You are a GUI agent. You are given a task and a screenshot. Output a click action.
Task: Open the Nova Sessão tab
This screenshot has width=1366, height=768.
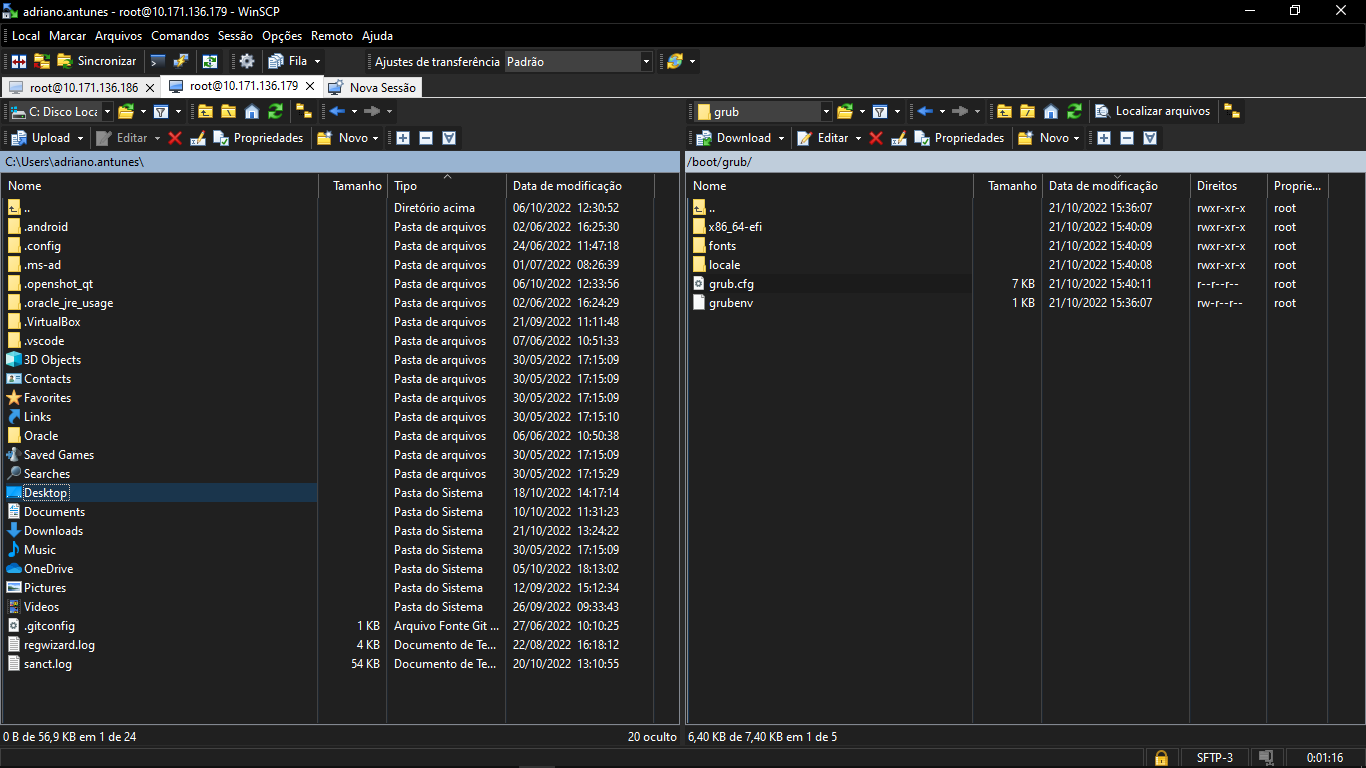pyautogui.click(x=373, y=88)
